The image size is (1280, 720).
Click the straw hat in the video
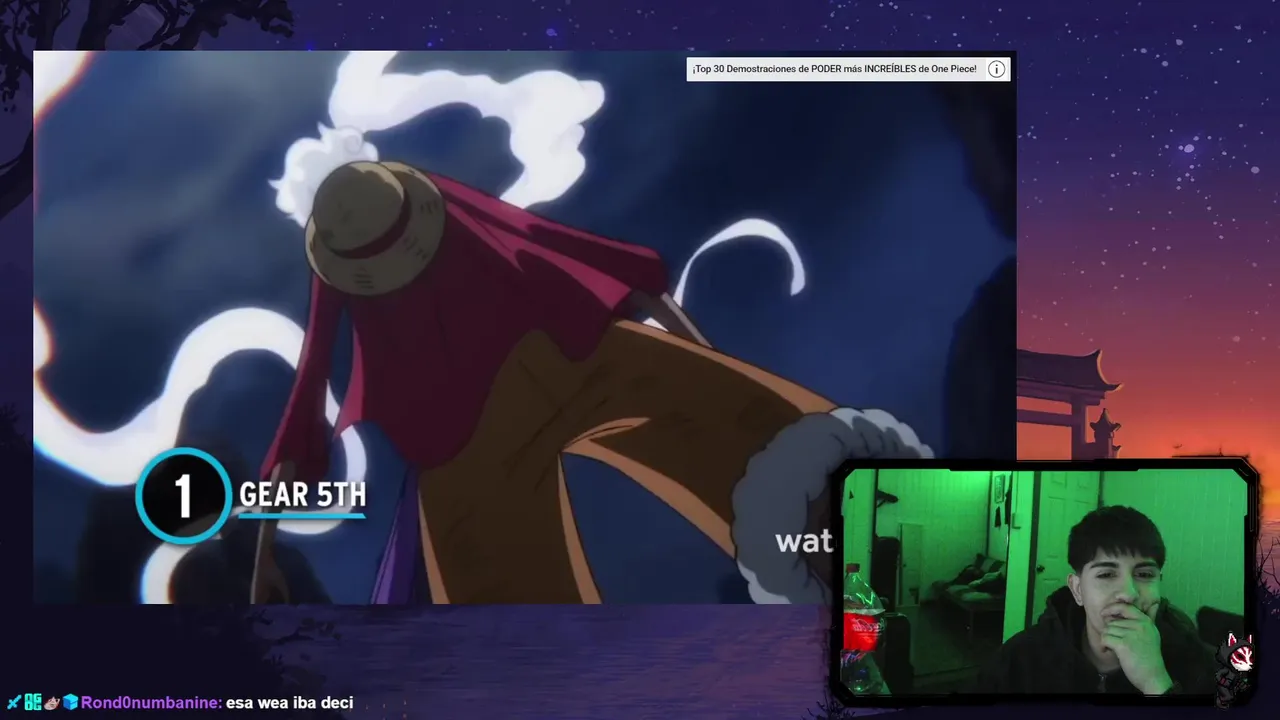(x=374, y=227)
